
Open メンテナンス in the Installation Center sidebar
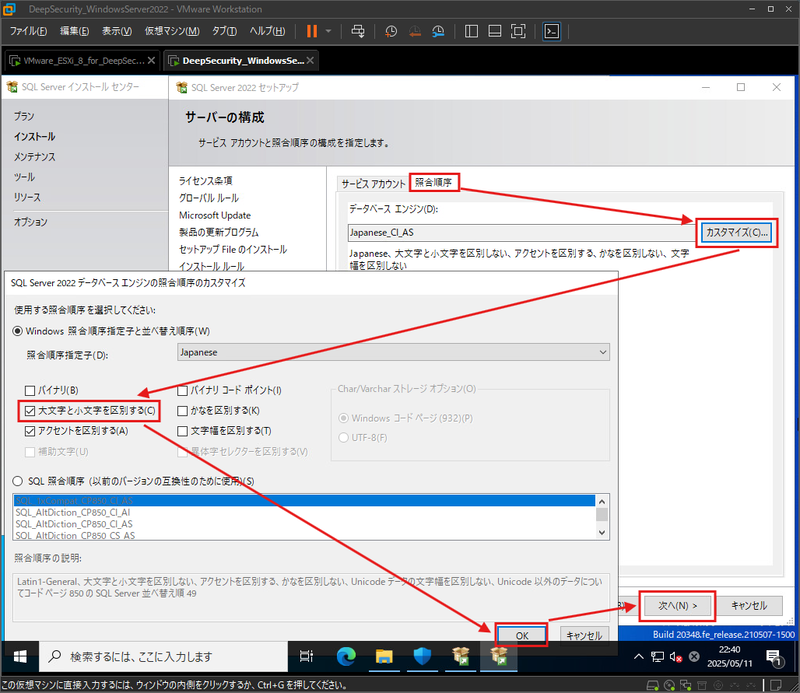point(35,157)
